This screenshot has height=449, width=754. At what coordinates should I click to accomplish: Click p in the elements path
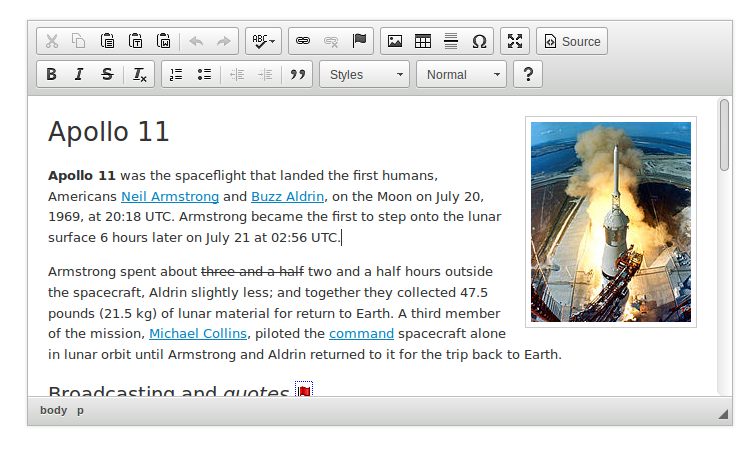[80, 411]
